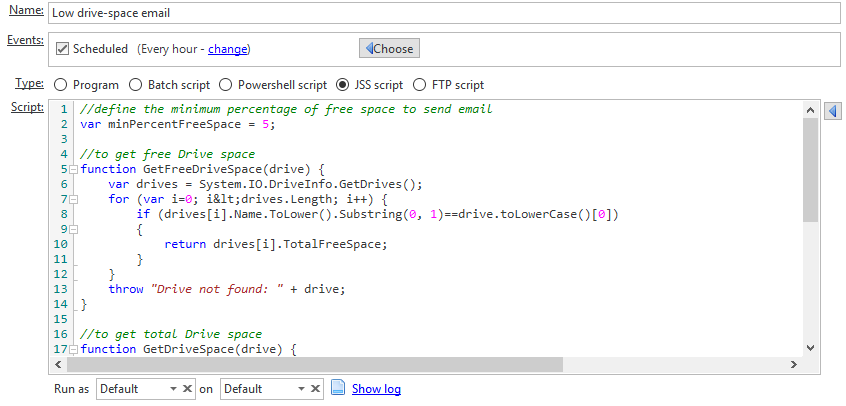Click the comment '//to get free Drive space'
The height and width of the screenshot is (406, 846).
click(x=167, y=154)
